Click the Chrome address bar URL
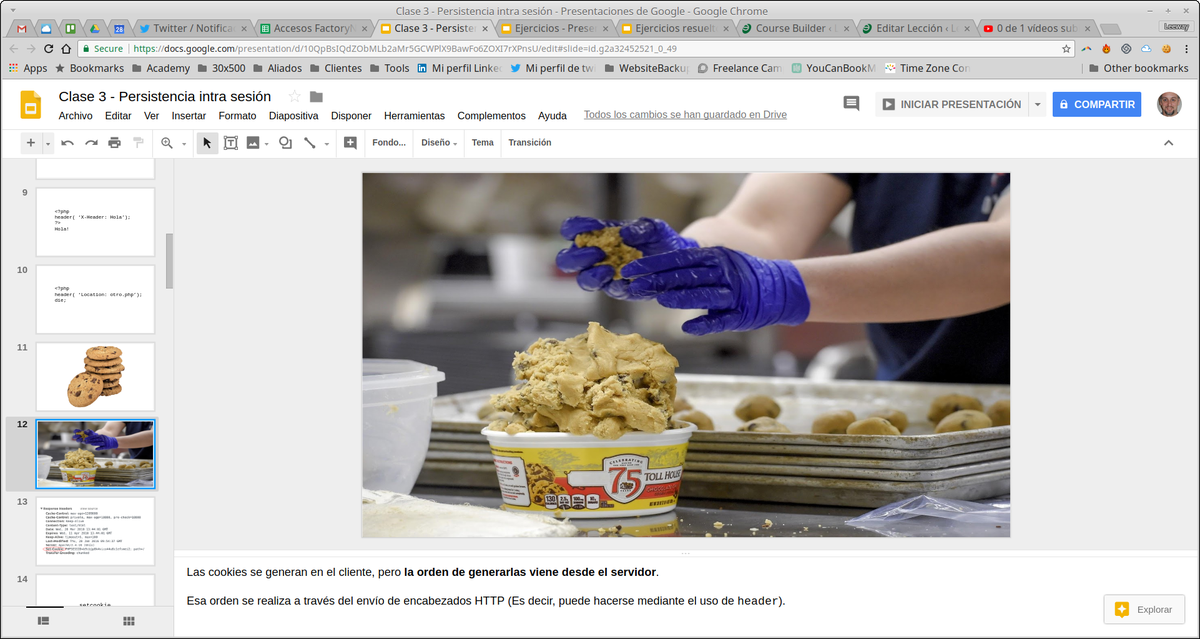 click(x=404, y=48)
